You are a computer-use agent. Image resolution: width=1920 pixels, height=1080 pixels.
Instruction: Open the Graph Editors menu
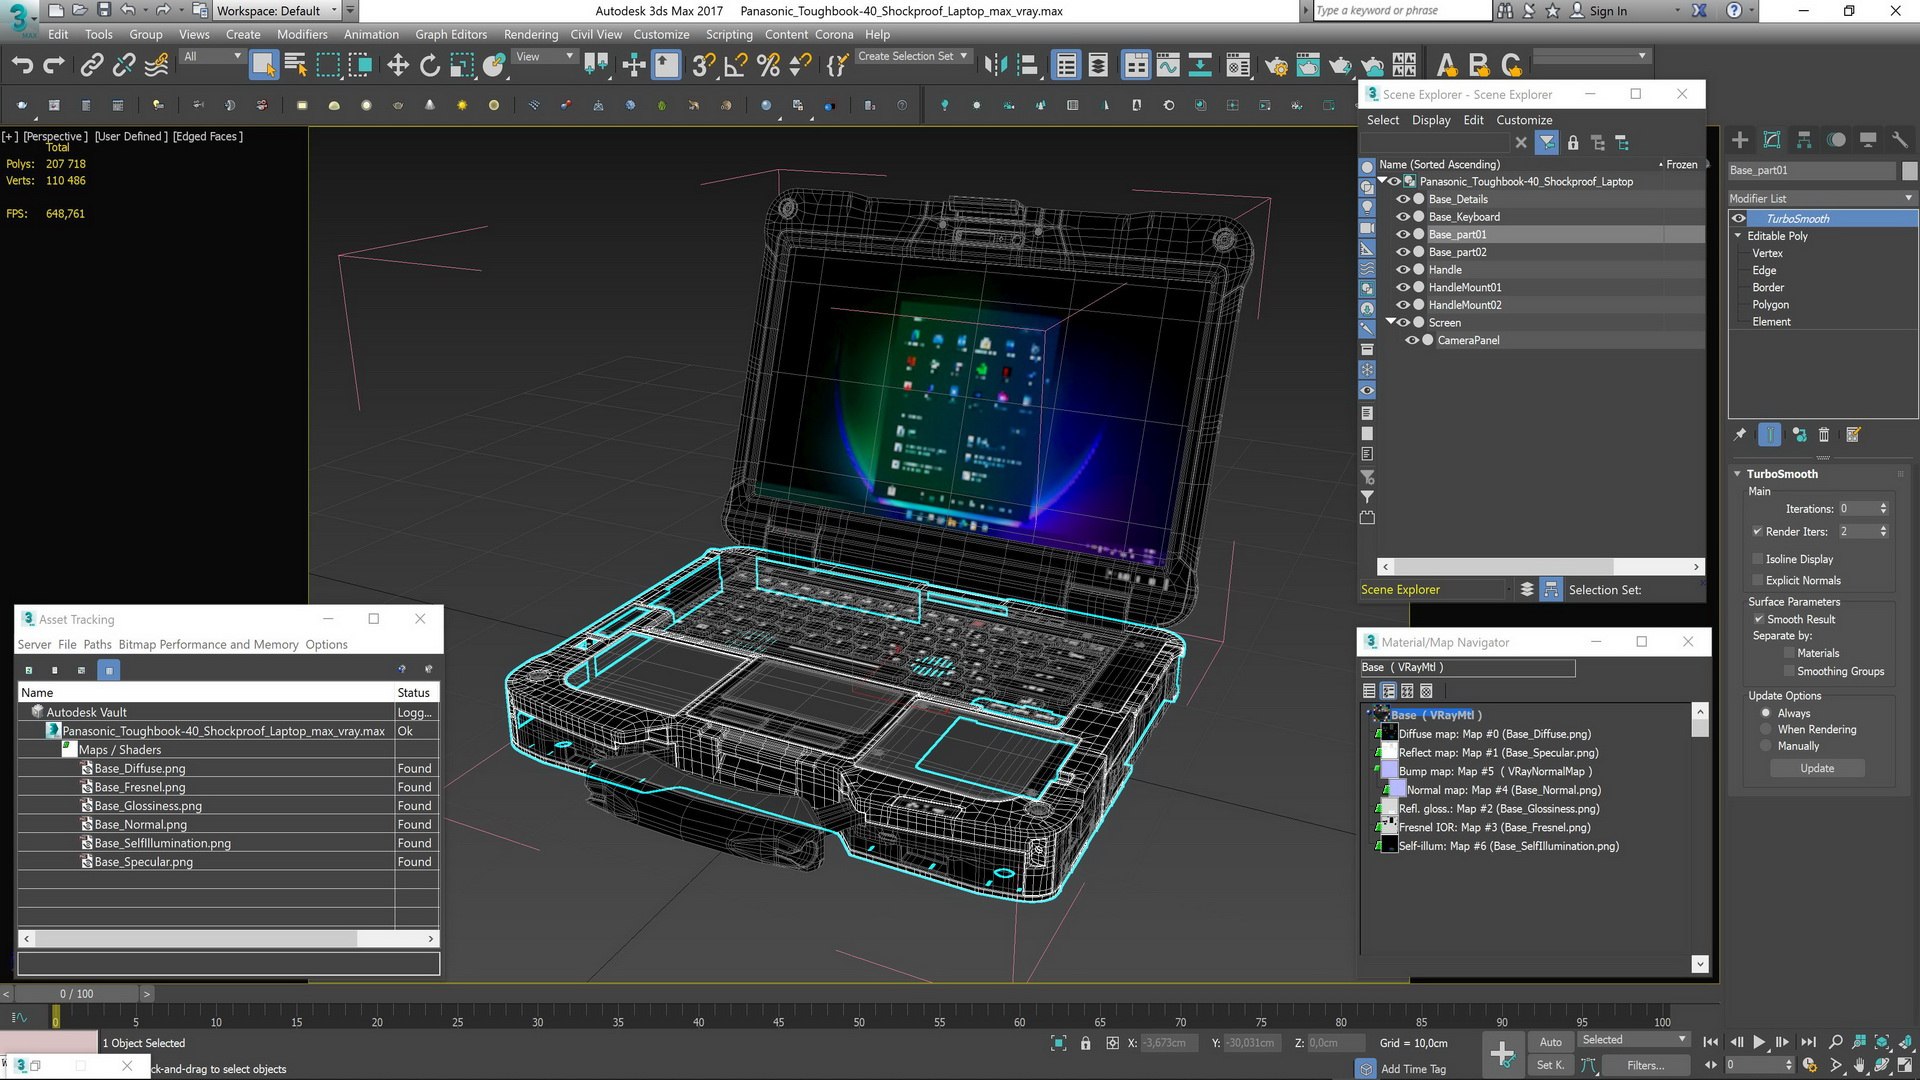coord(451,34)
